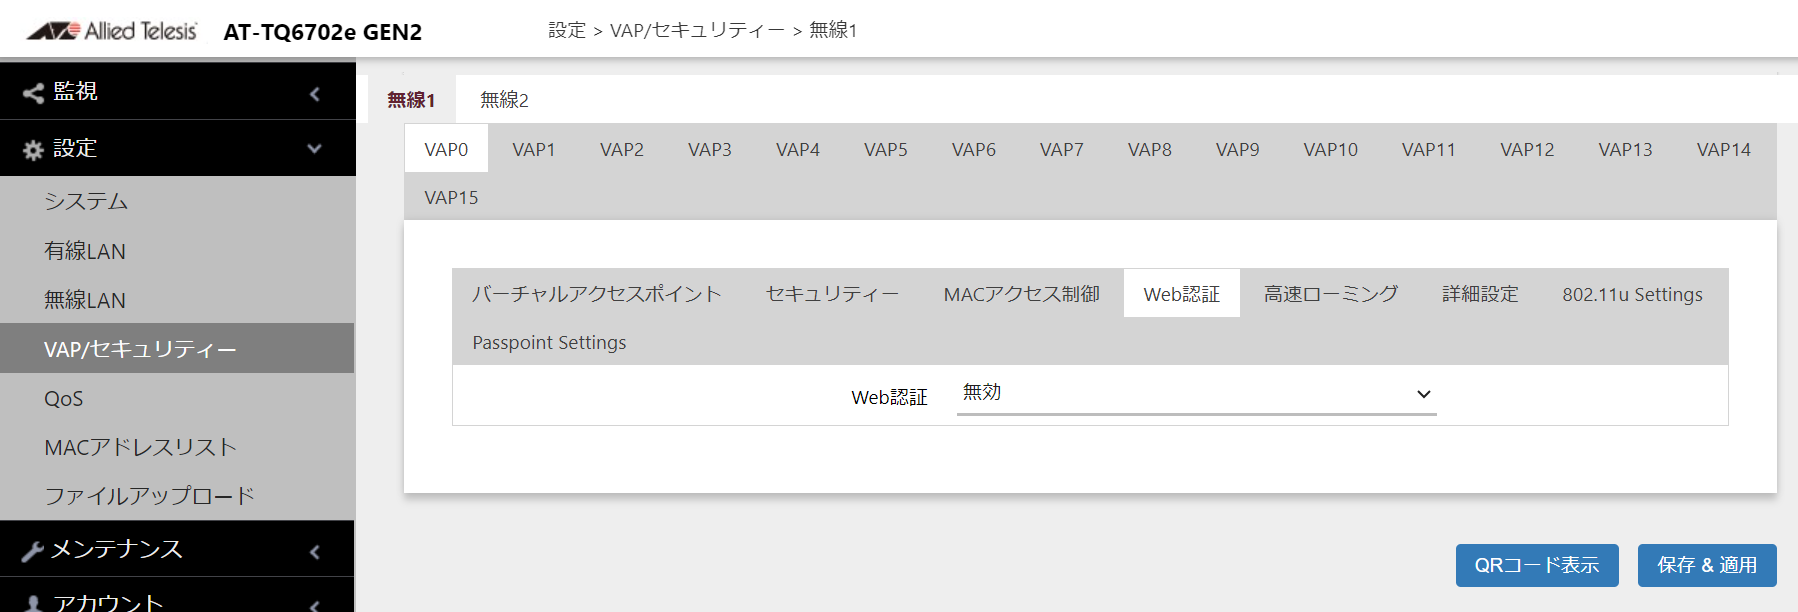The height and width of the screenshot is (612, 1798).
Task: Select the VAP14 tab
Action: tap(1724, 149)
